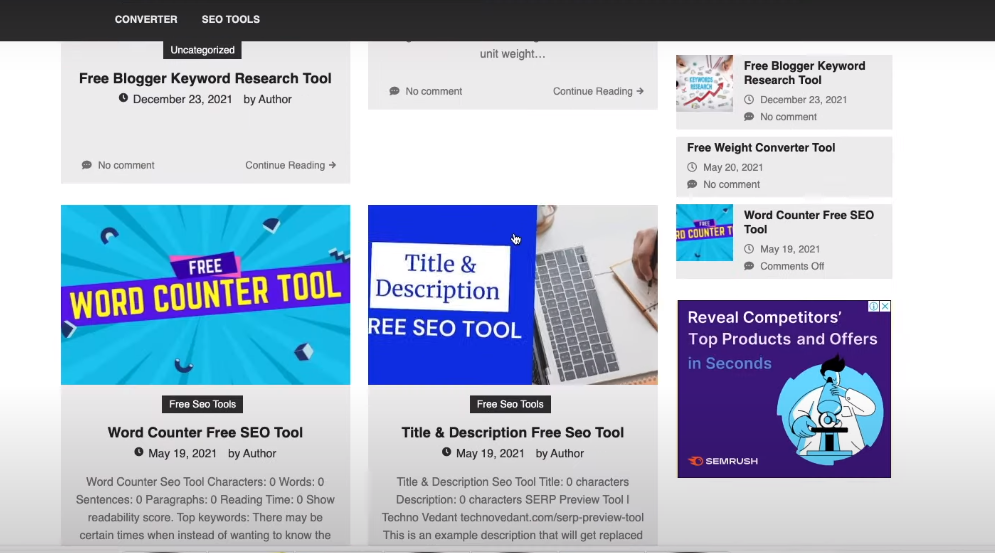Click comment bubble icon in Keyword Research card
Image resolution: width=995 pixels, height=553 pixels.
(86, 165)
